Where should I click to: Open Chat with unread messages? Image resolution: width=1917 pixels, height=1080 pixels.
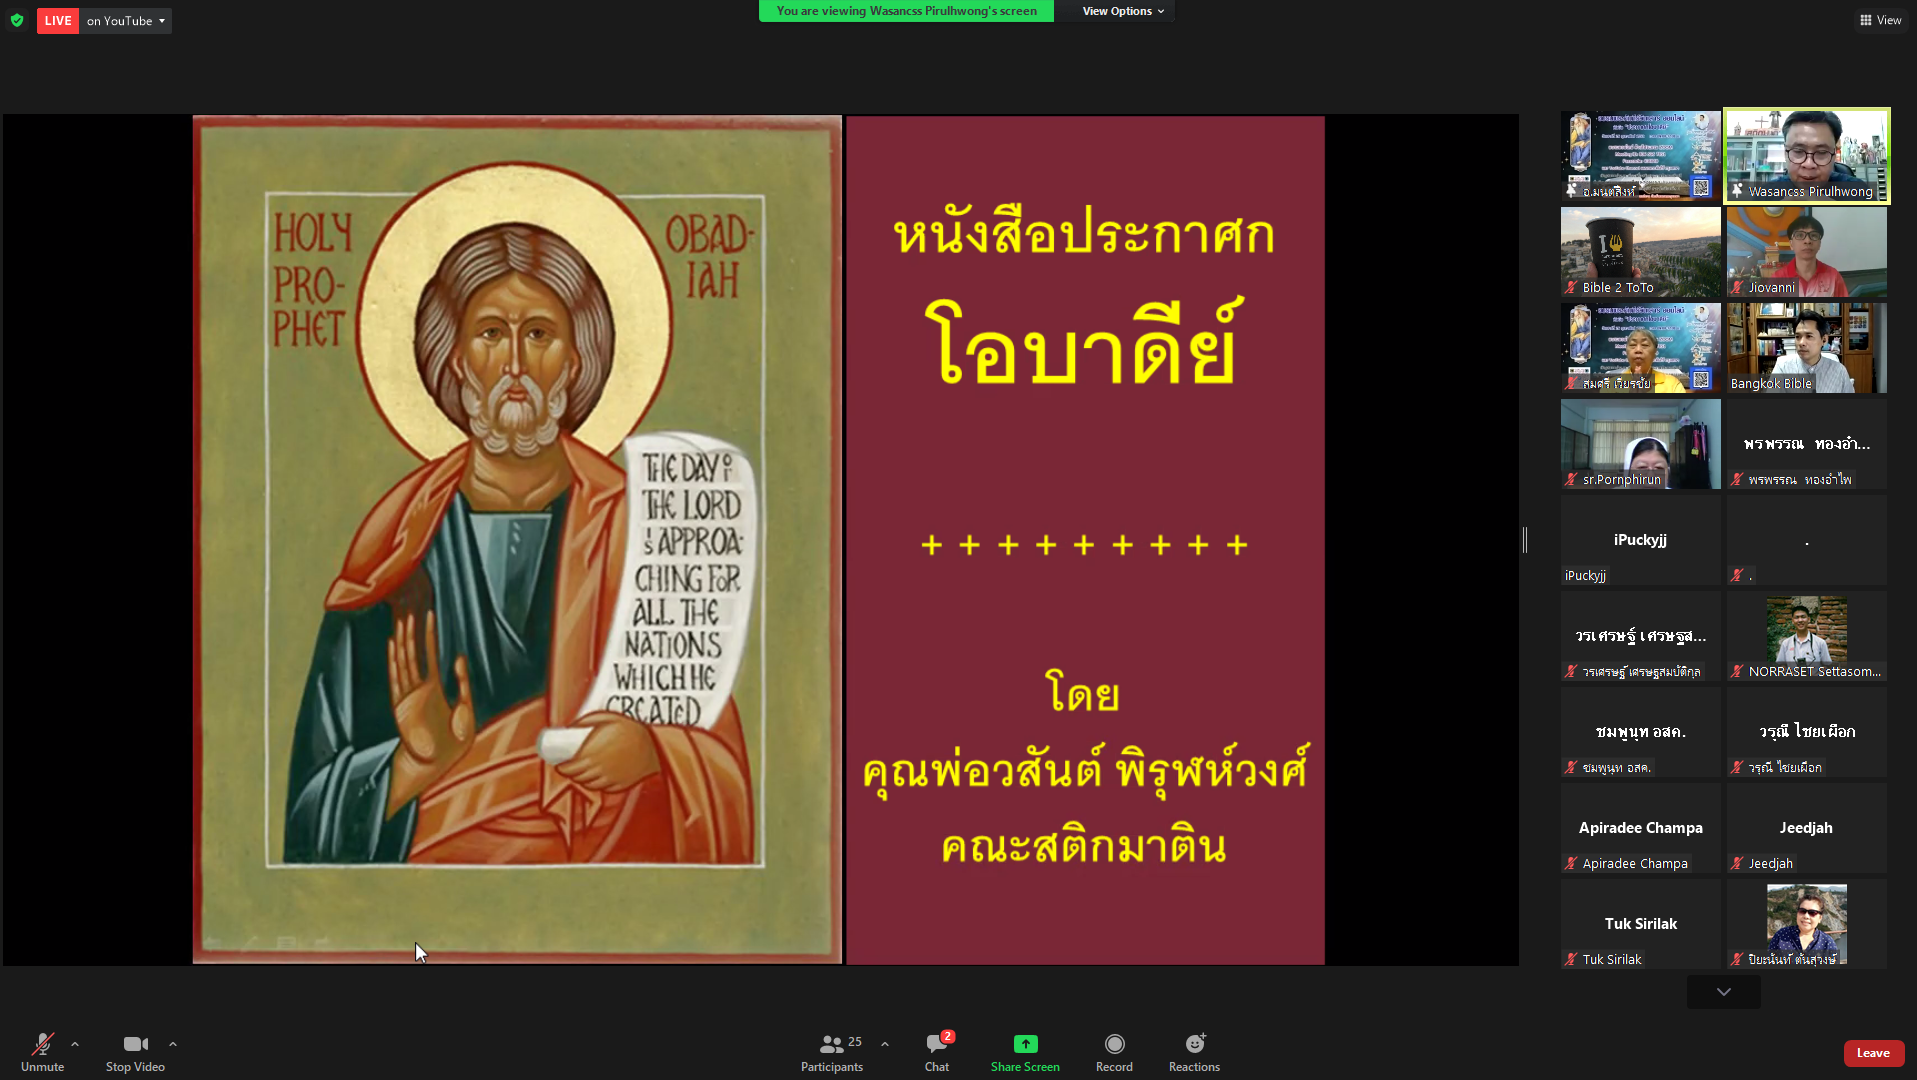click(x=937, y=1052)
